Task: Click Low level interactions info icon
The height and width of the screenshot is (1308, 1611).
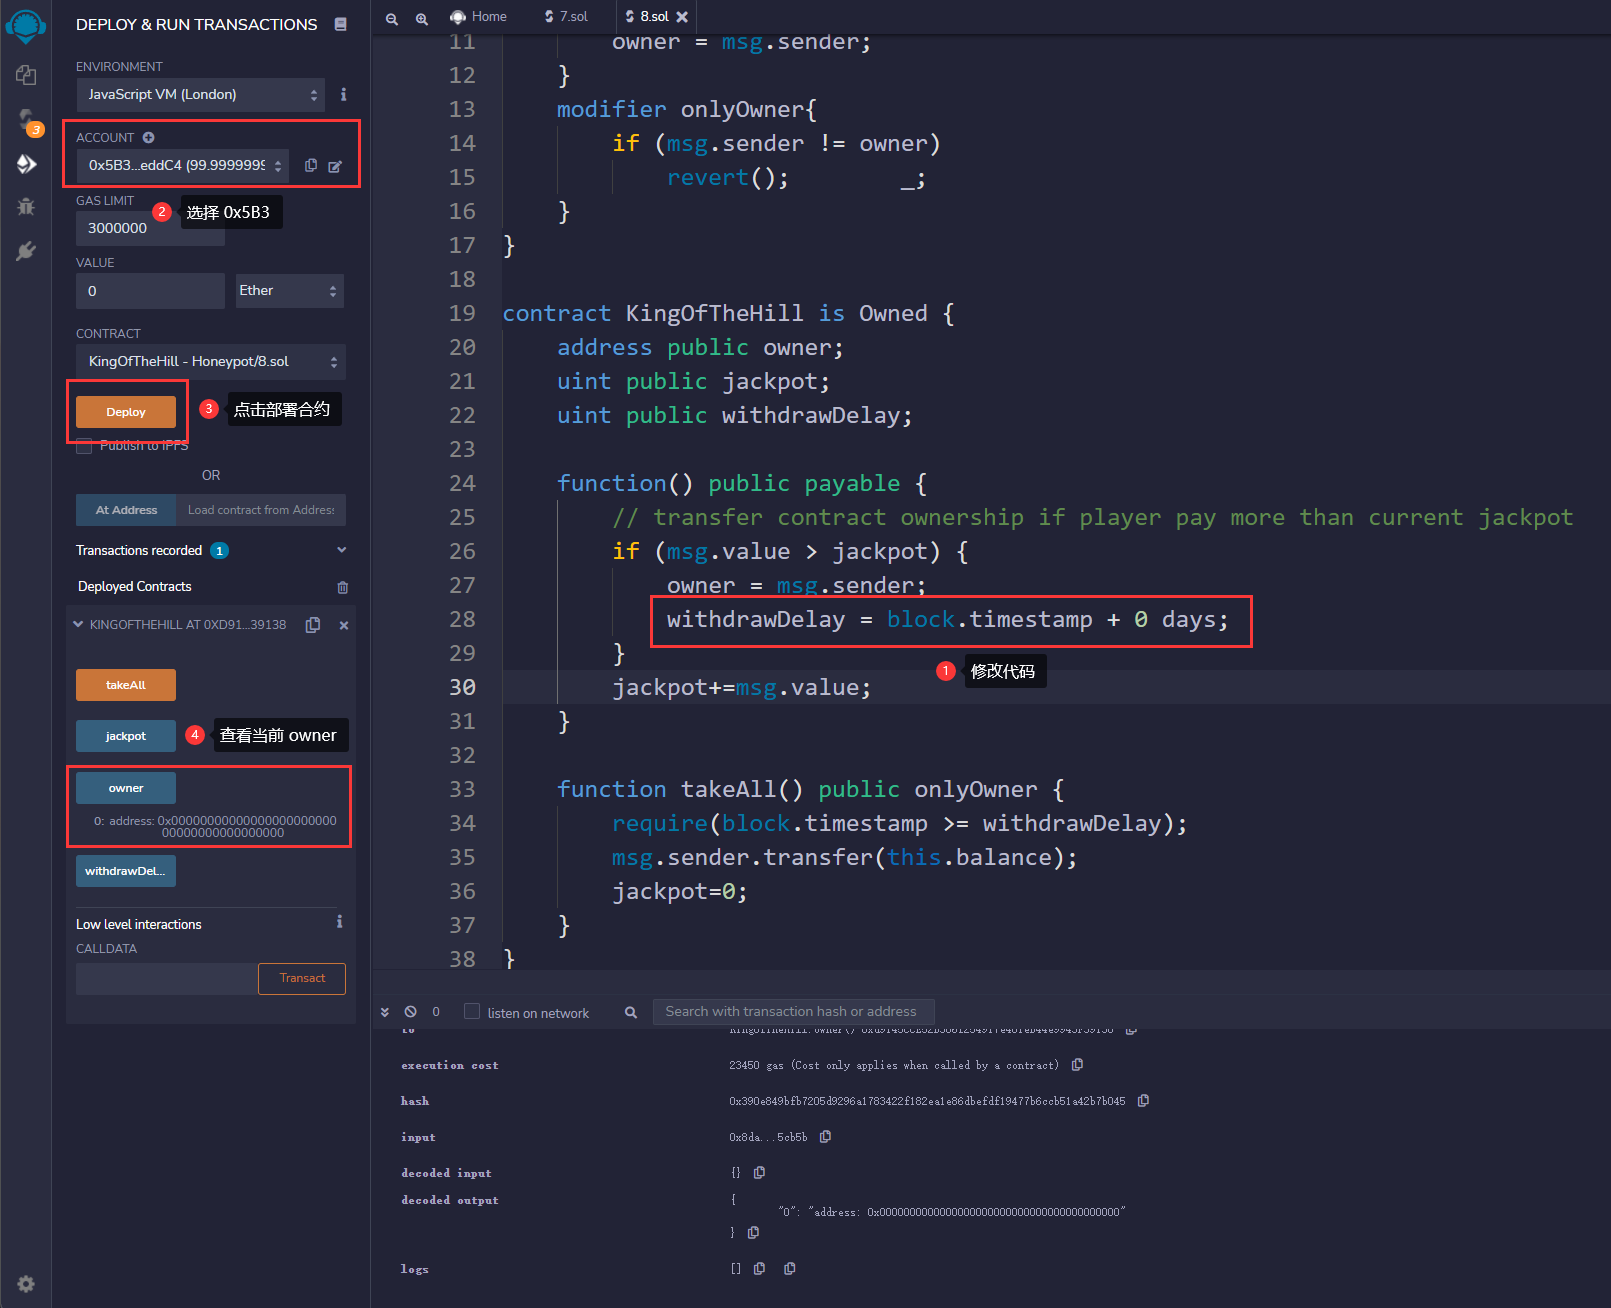Action: click(339, 921)
